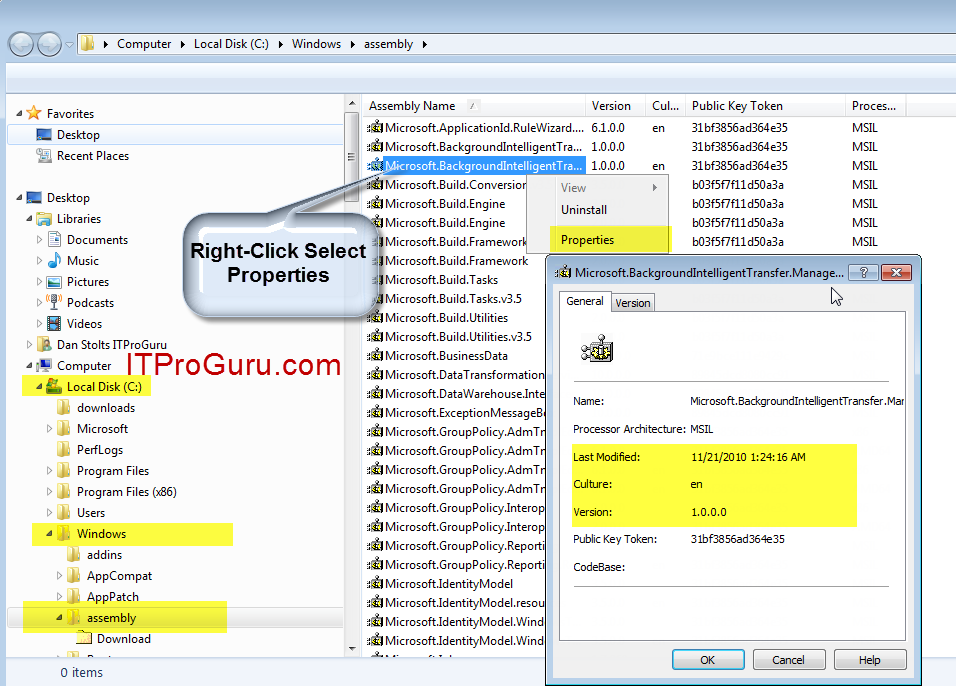The image size is (956, 686).
Task: Open Recent Places in Favorites
Action: coord(93,155)
